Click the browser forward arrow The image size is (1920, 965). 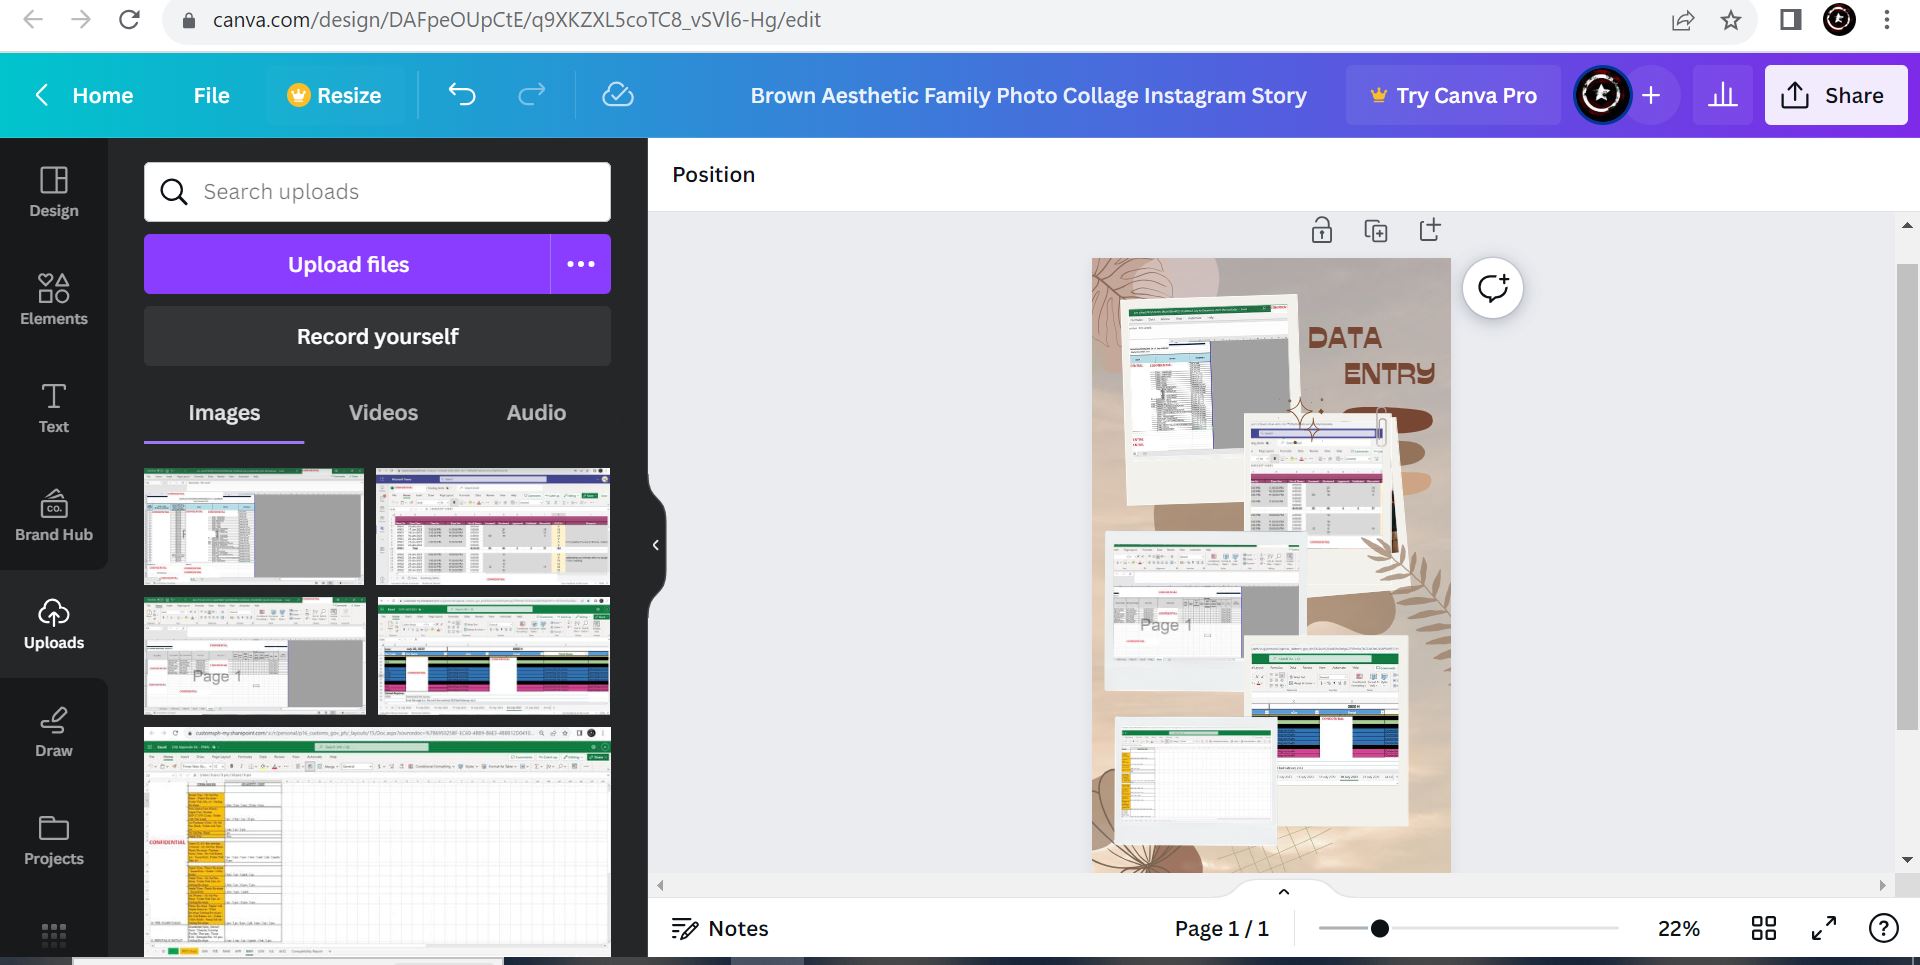(81, 20)
